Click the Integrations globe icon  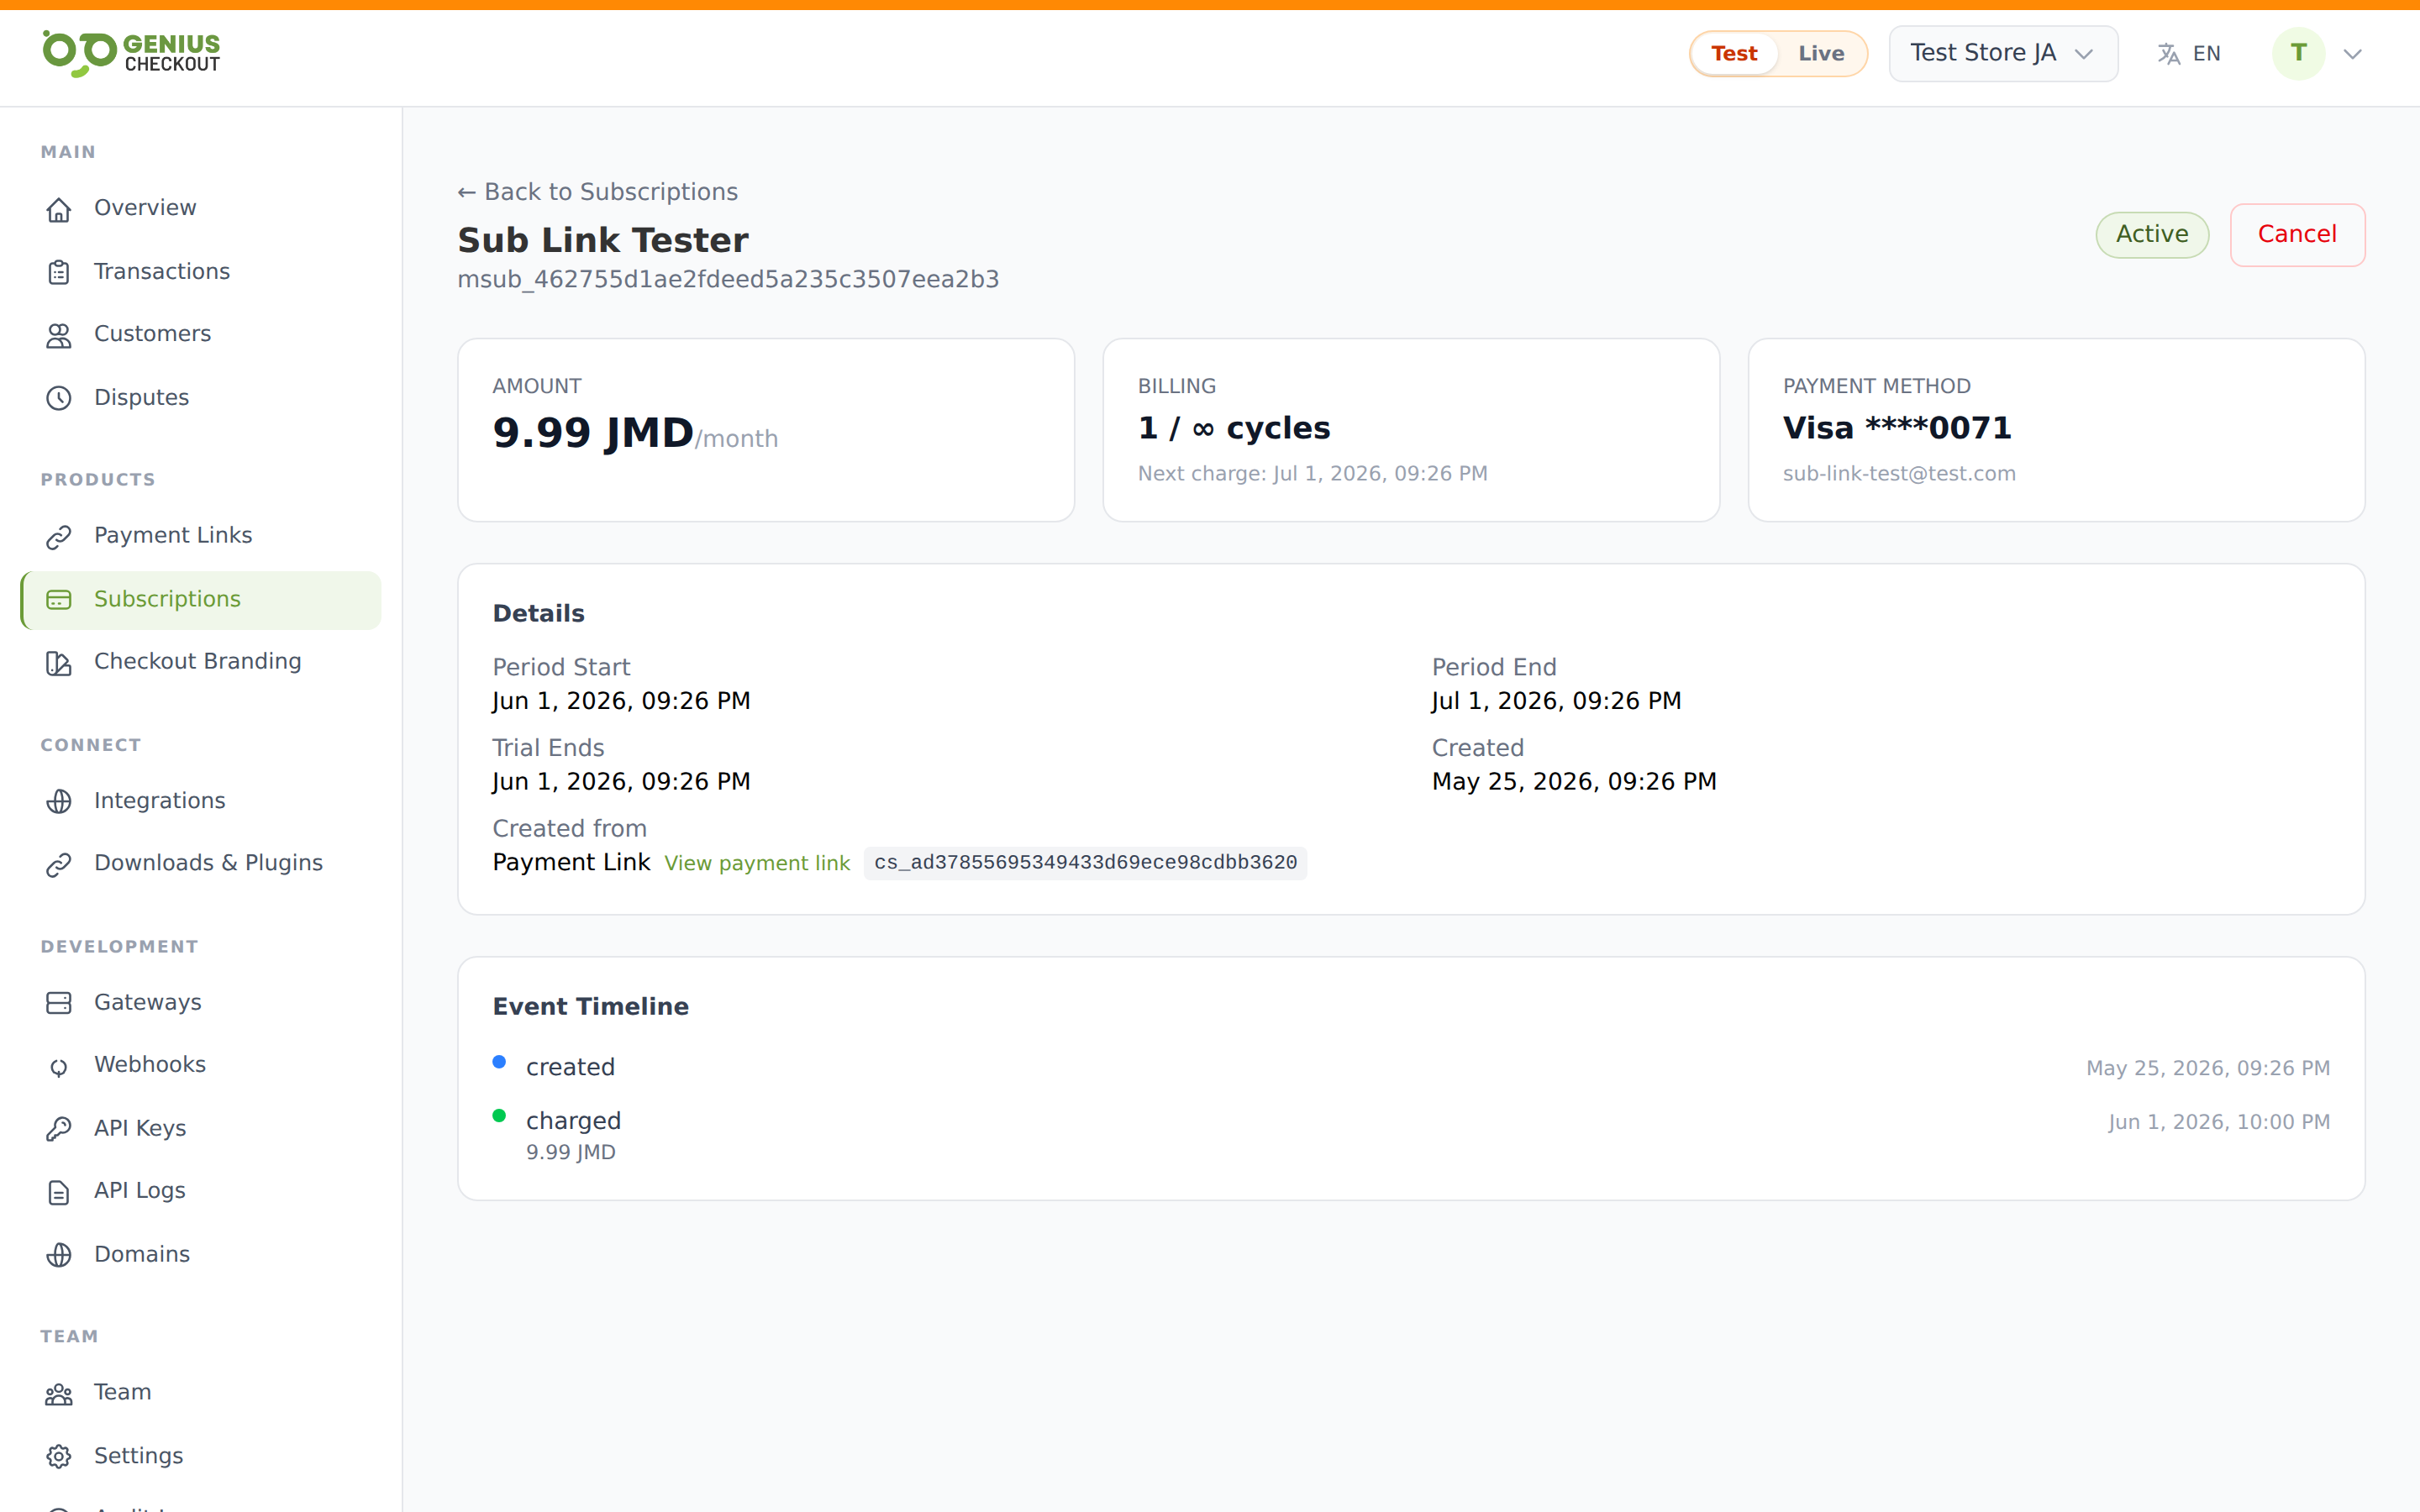(x=59, y=801)
